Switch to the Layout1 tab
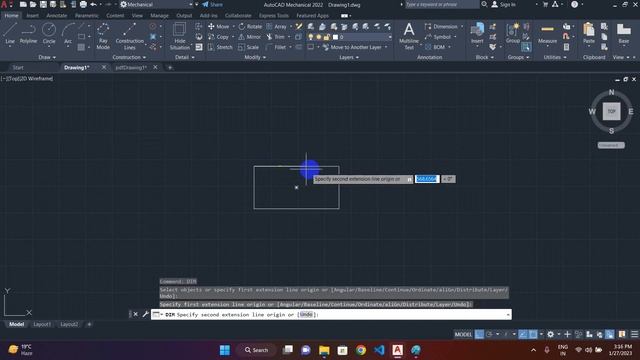This screenshot has width=640, height=360. click(42, 324)
